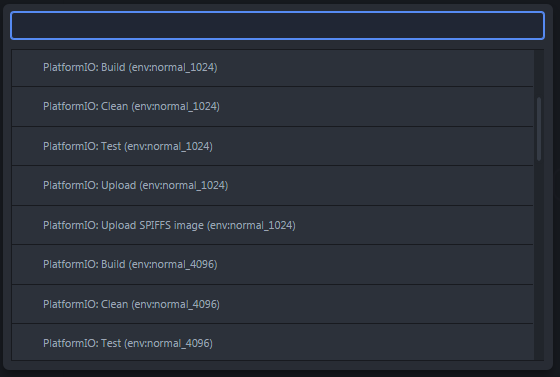Run PlatformIO: Clean (env:normal_1024)
Image resolution: width=560 pixels, height=377 pixels.
(272, 106)
